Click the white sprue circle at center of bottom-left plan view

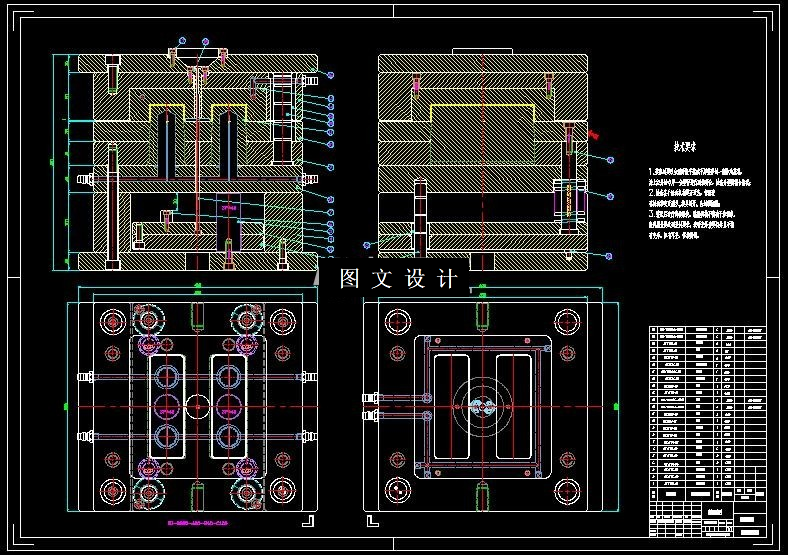(x=198, y=406)
